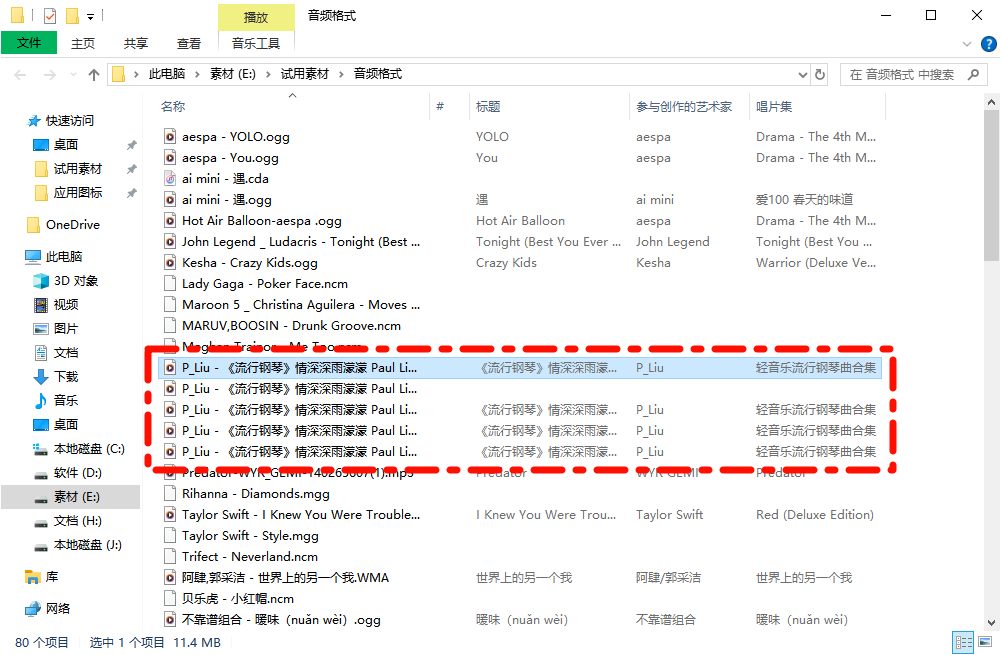Open the 音乐 folder icon
The height and width of the screenshot is (655, 1001).
pos(41,400)
